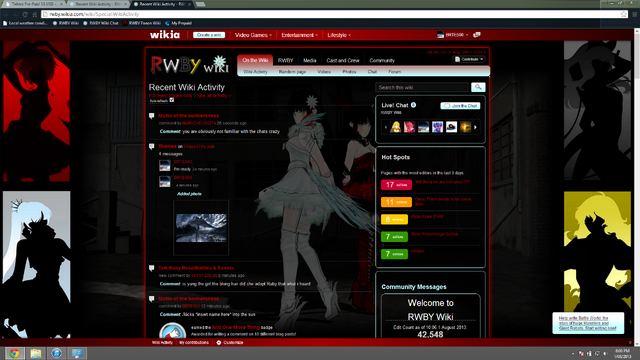The image size is (640, 360).
Task: Click the search magnifier button
Action: point(478,87)
